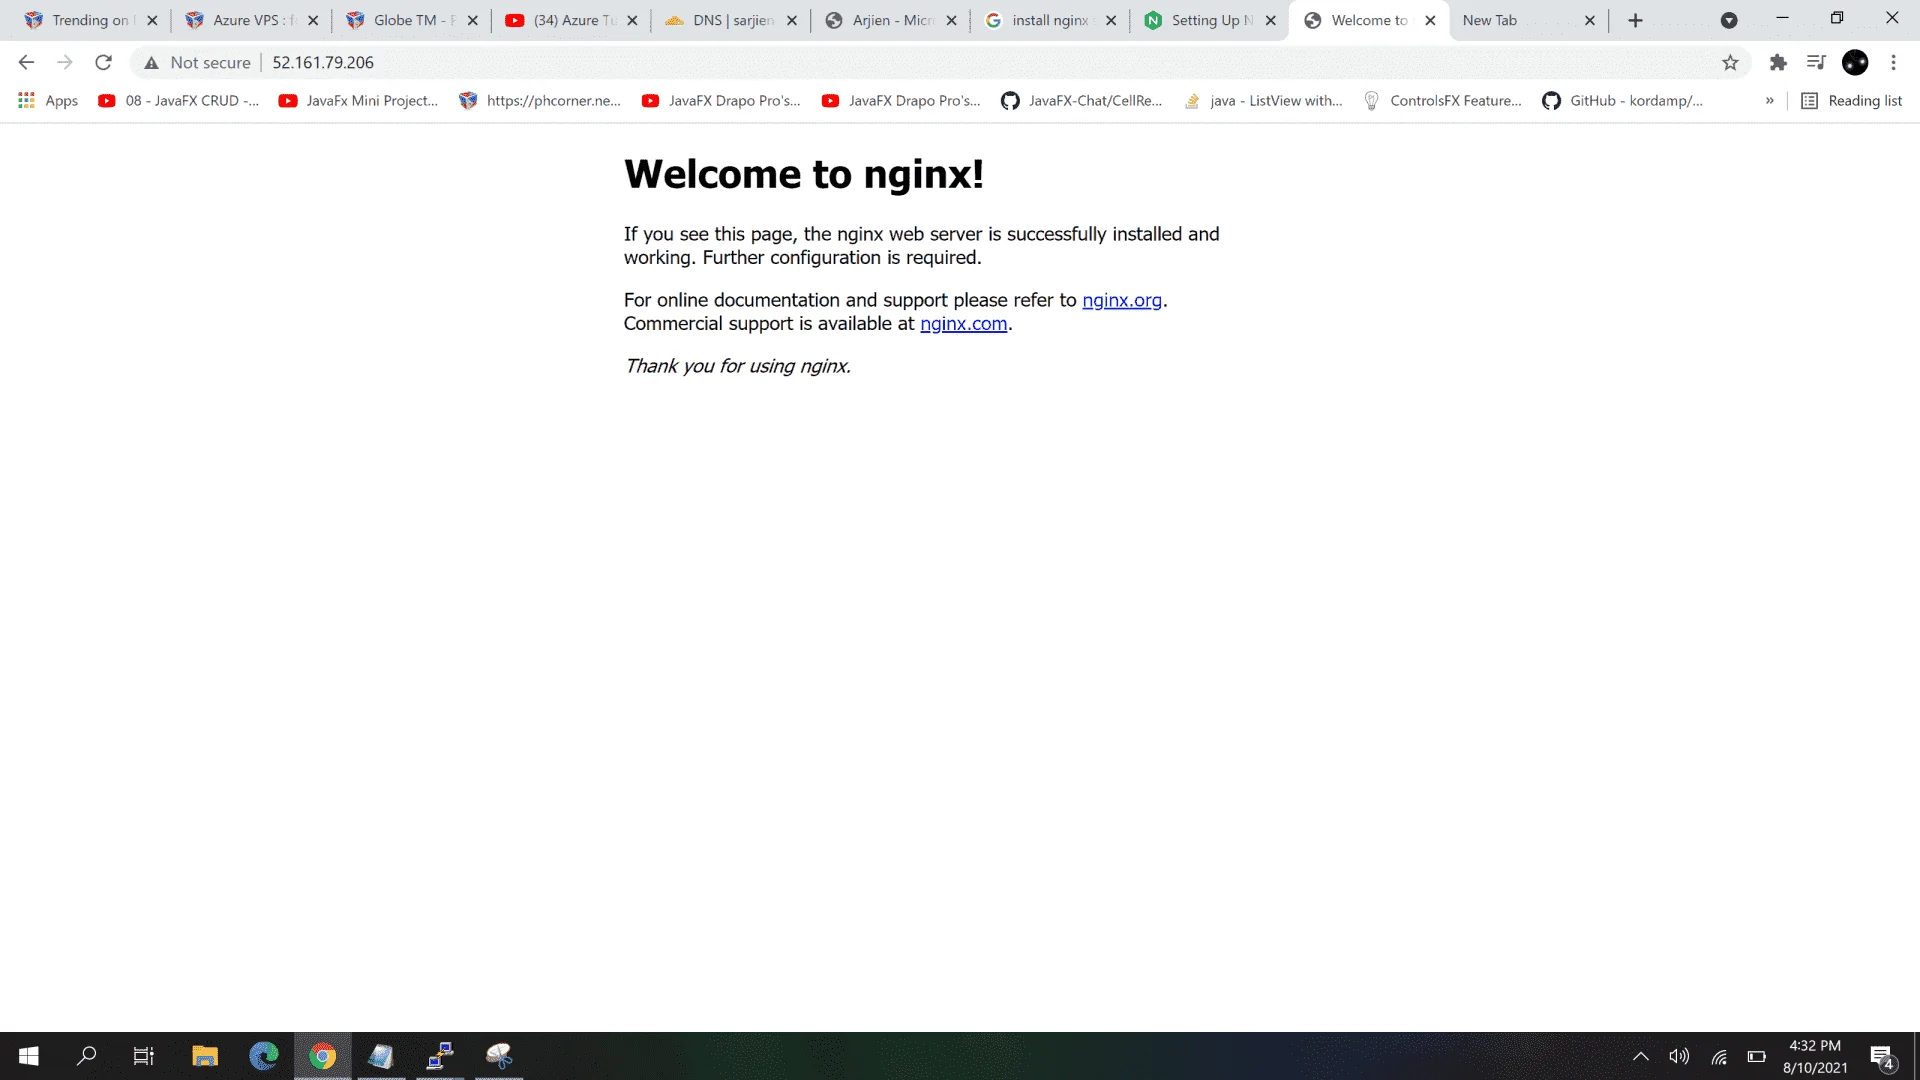The image size is (1920, 1080).
Task: Click the forward navigation arrow
Action: pyautogui.click(x=65, y=62)
